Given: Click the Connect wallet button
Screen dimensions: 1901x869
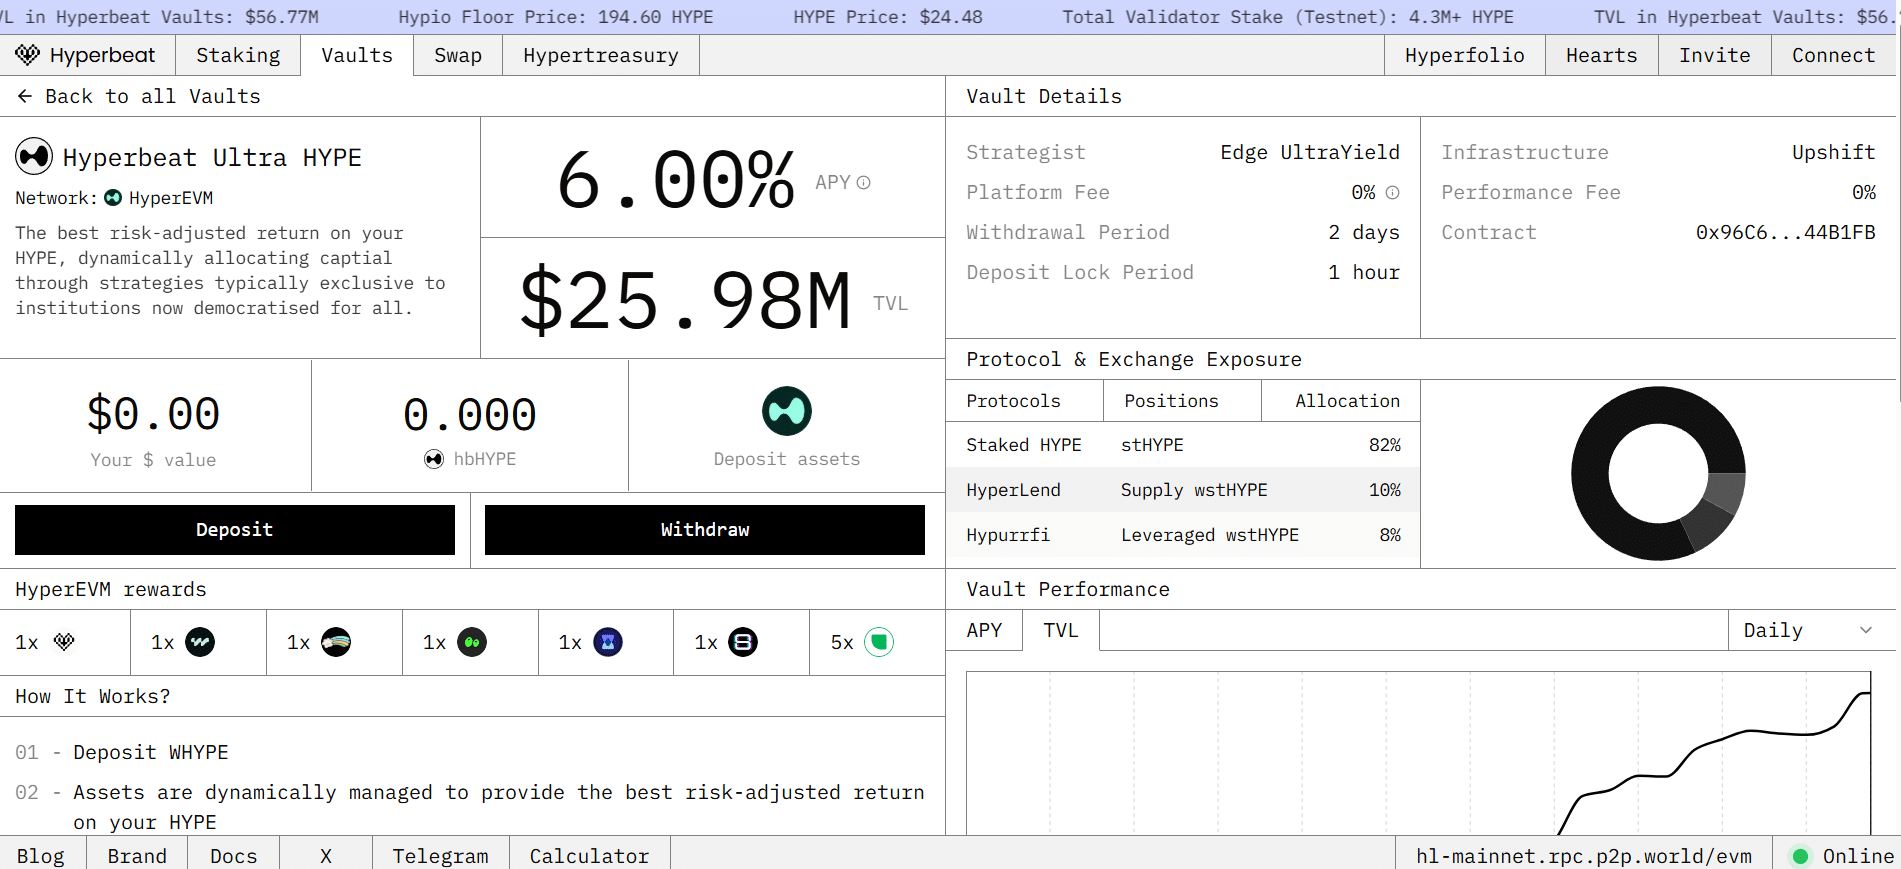Looking at the screenshot, I should point(1834,55).
